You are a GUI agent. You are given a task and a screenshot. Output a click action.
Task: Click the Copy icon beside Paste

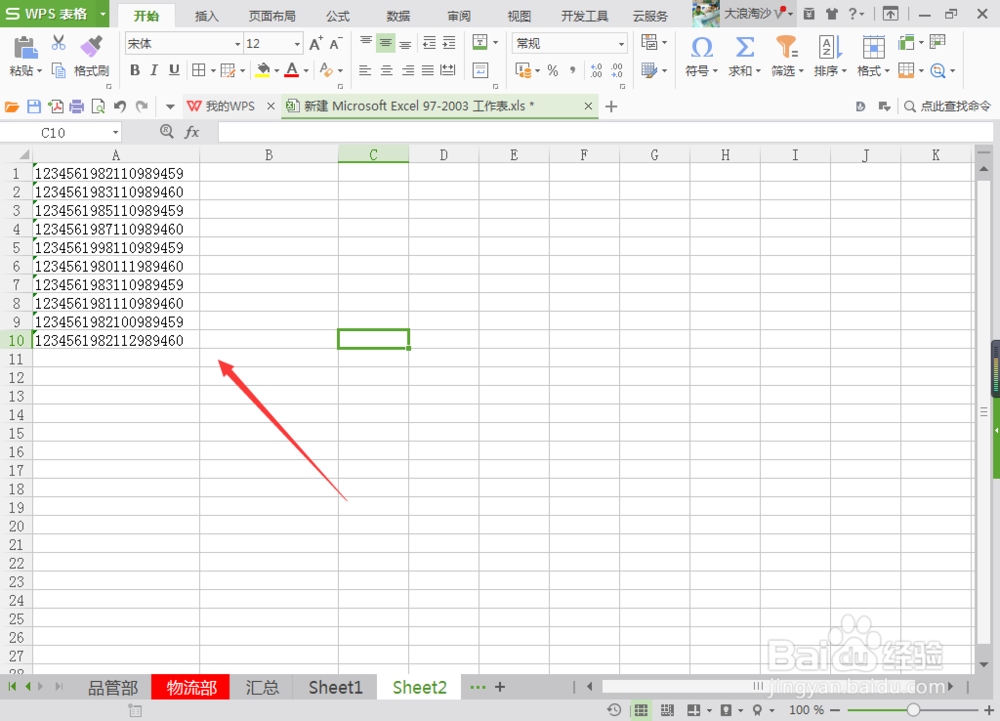(x=59, y=70)
